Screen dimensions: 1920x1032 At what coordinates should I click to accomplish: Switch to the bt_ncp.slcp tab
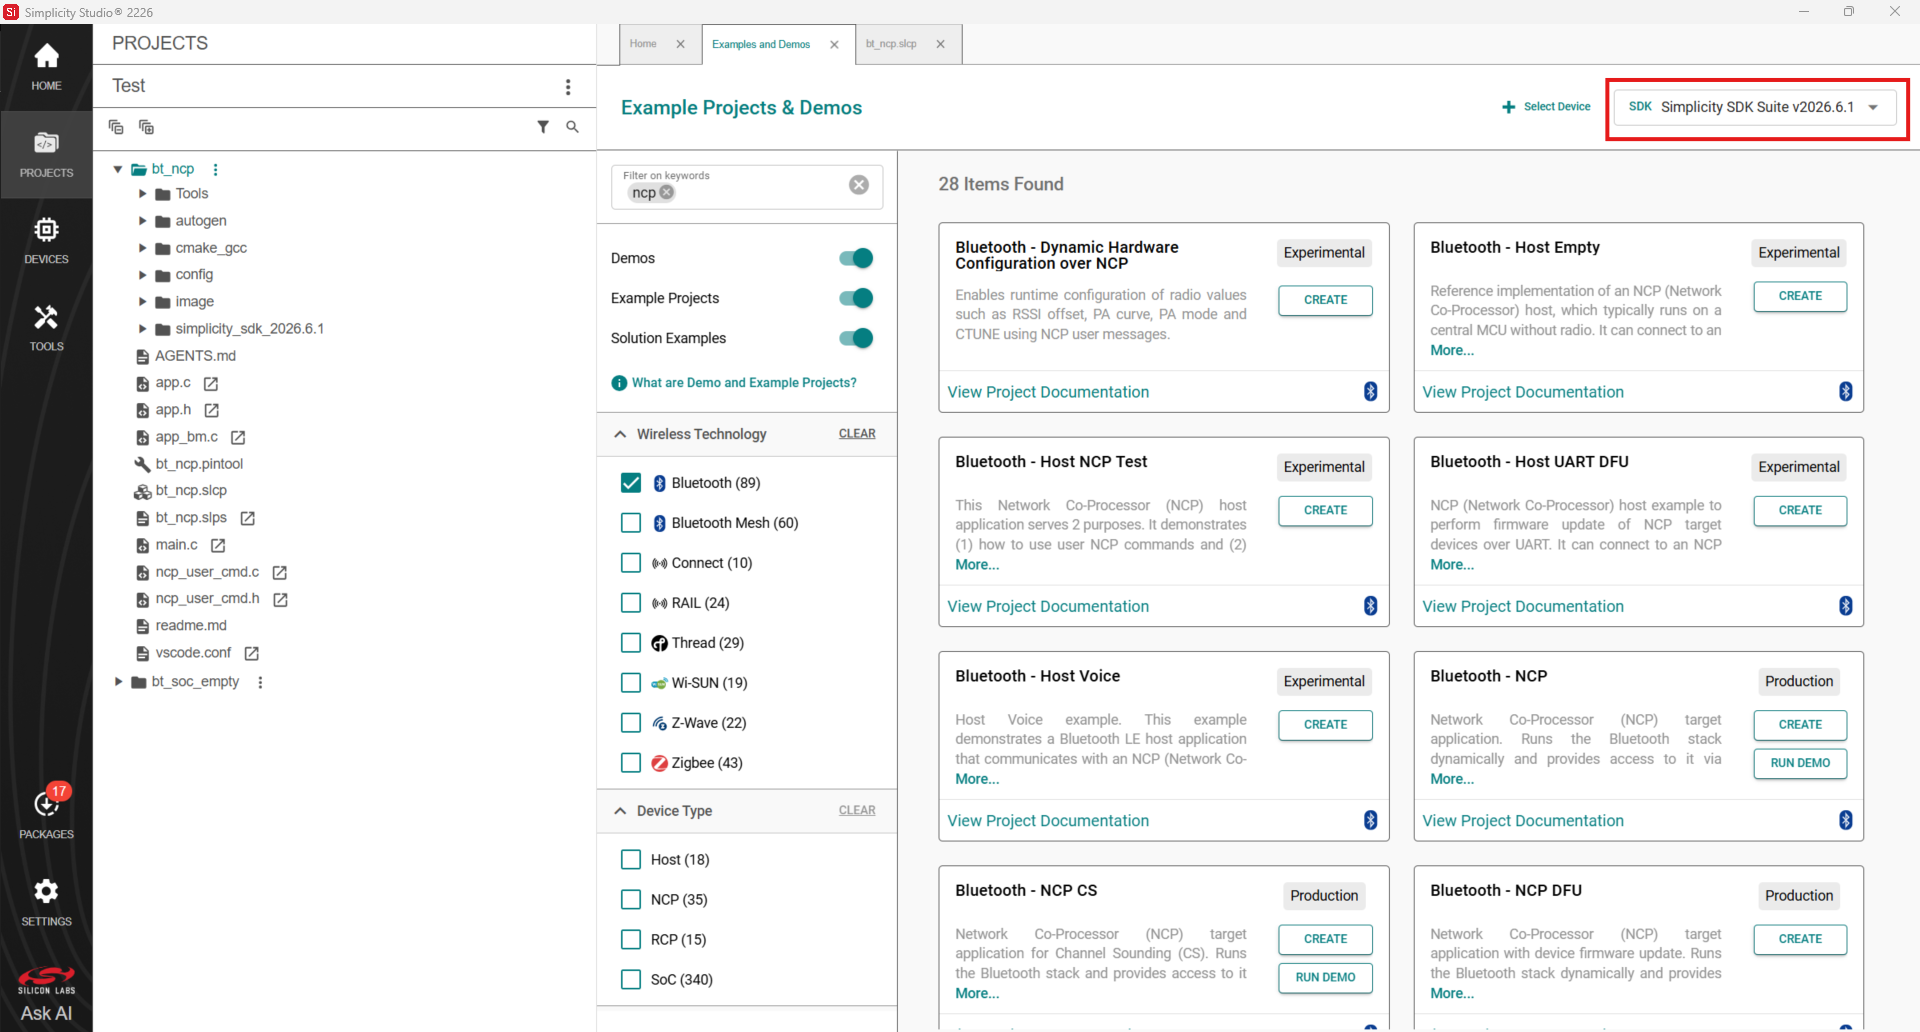pyautogui.click(x=891, y=44)
